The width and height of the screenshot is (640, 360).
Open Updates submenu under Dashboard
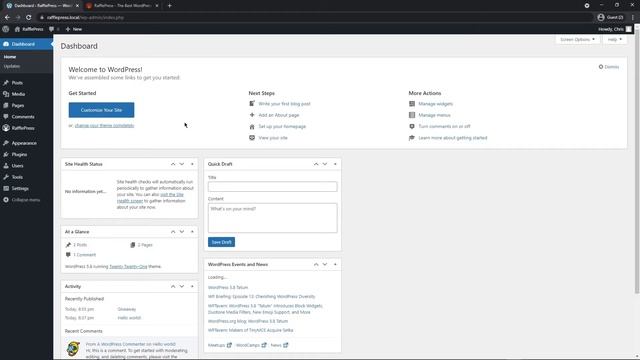12,66
